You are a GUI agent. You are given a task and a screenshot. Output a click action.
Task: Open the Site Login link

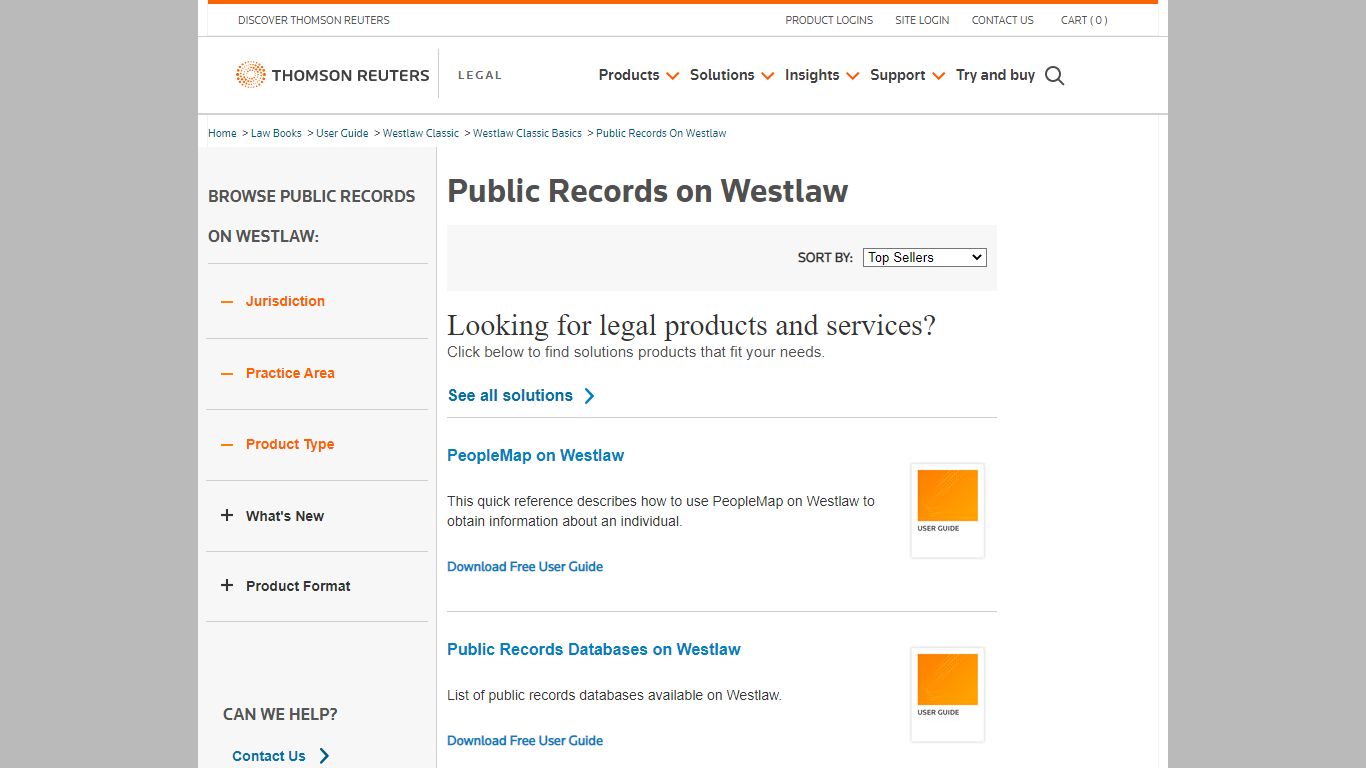(922, 20)
